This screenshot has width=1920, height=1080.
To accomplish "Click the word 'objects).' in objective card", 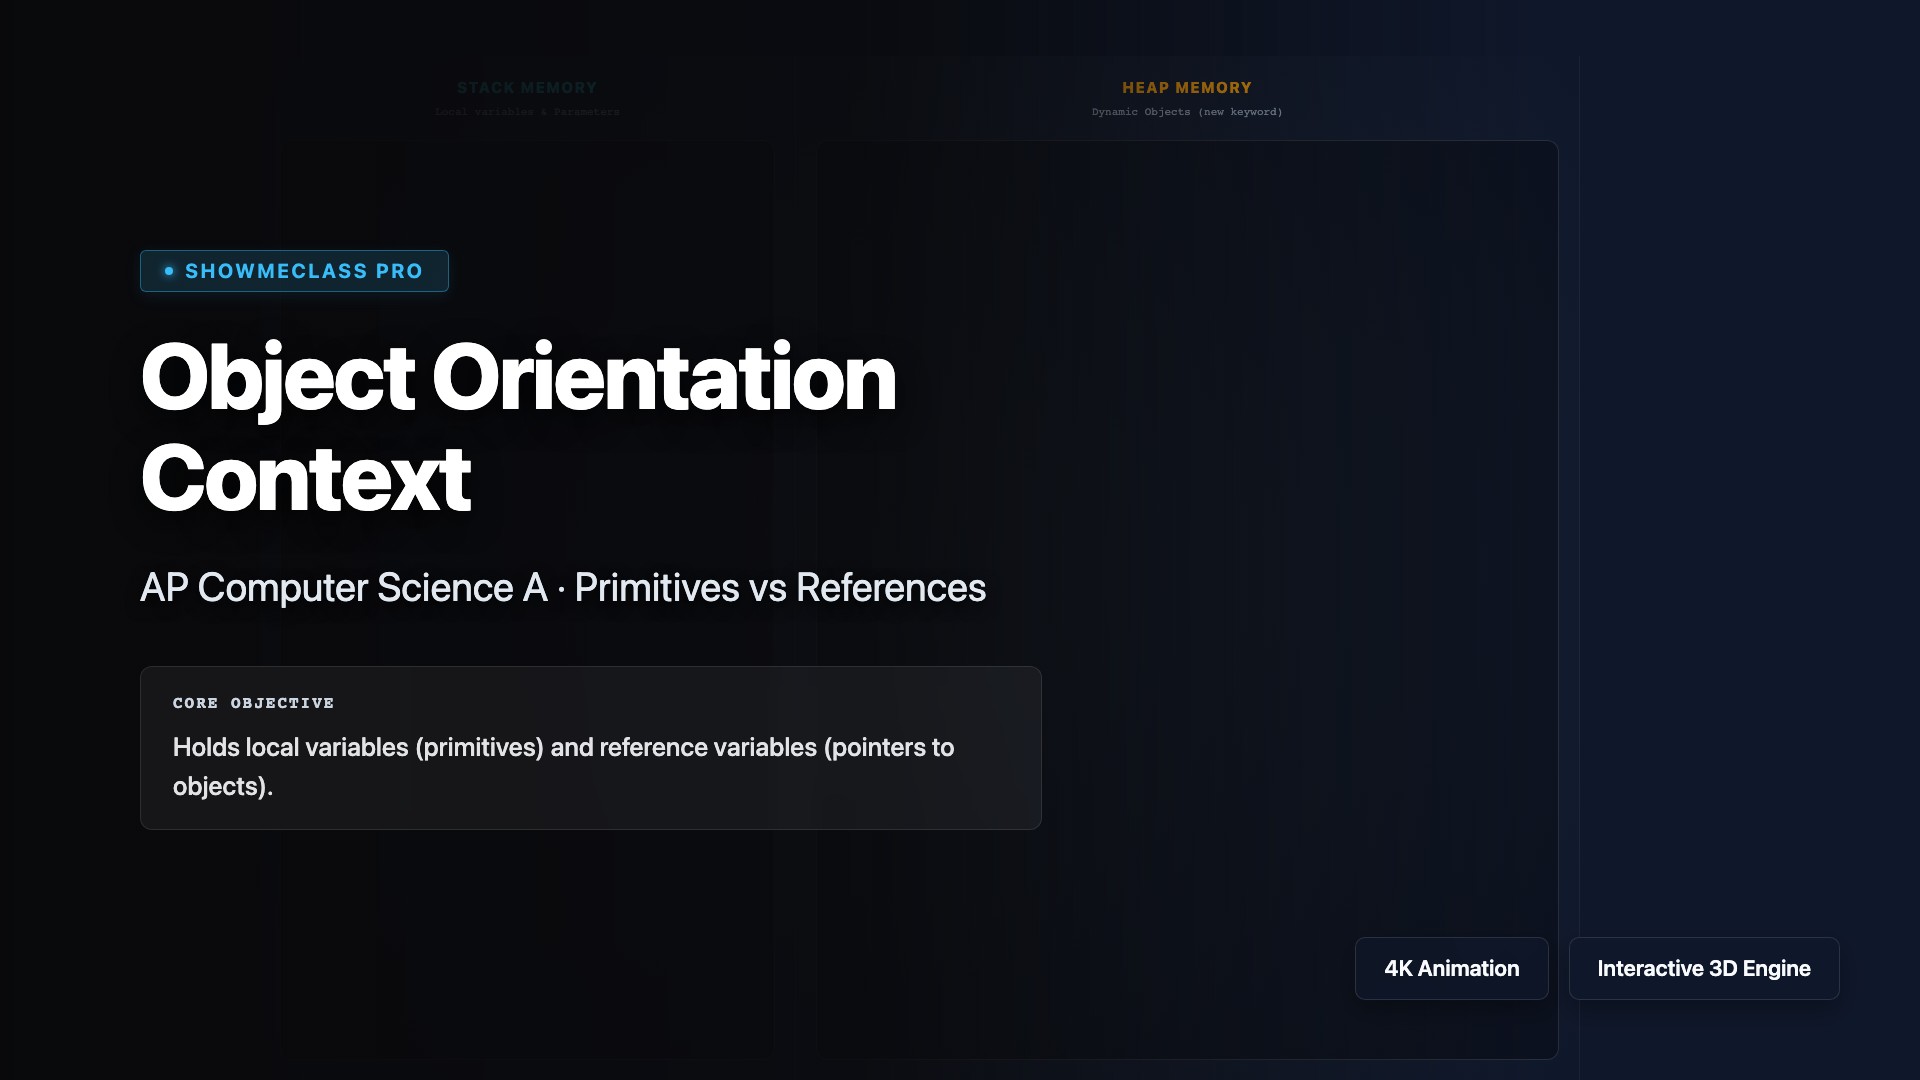I will pyautogui.click(x=222, y=787).
